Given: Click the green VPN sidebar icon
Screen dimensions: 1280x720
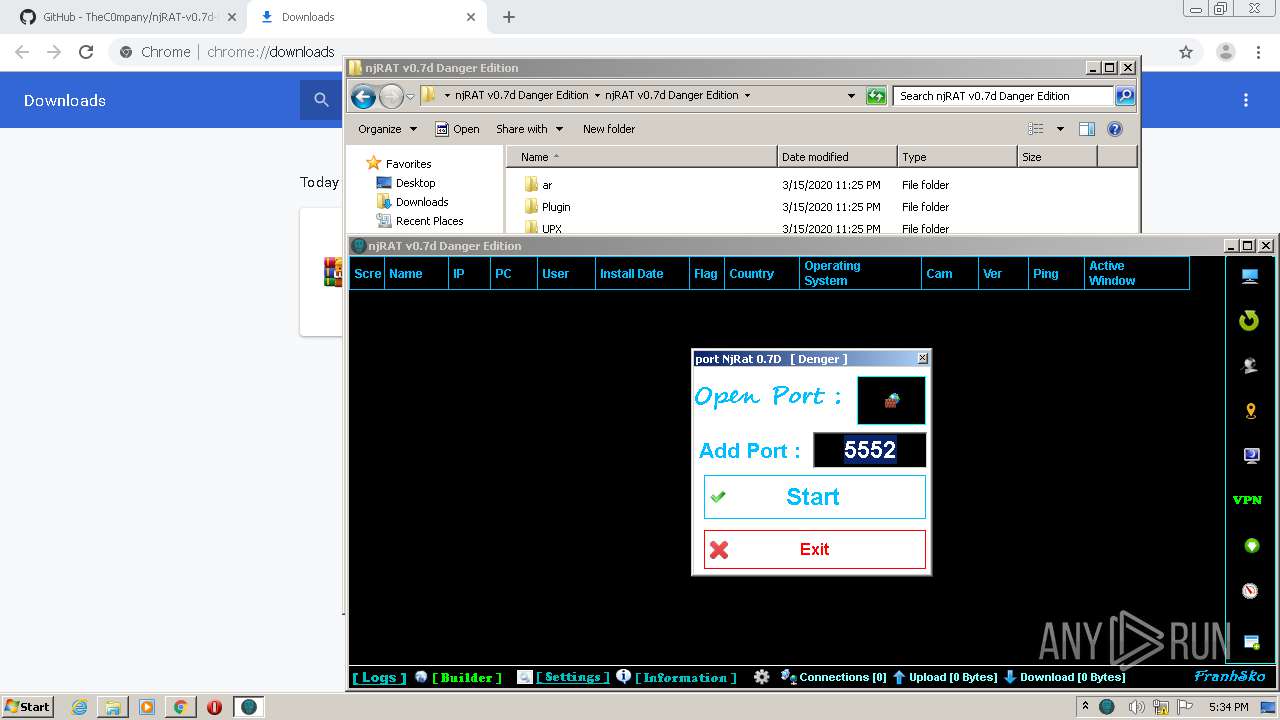Looking at the screenshot, I should [1247, 500].
